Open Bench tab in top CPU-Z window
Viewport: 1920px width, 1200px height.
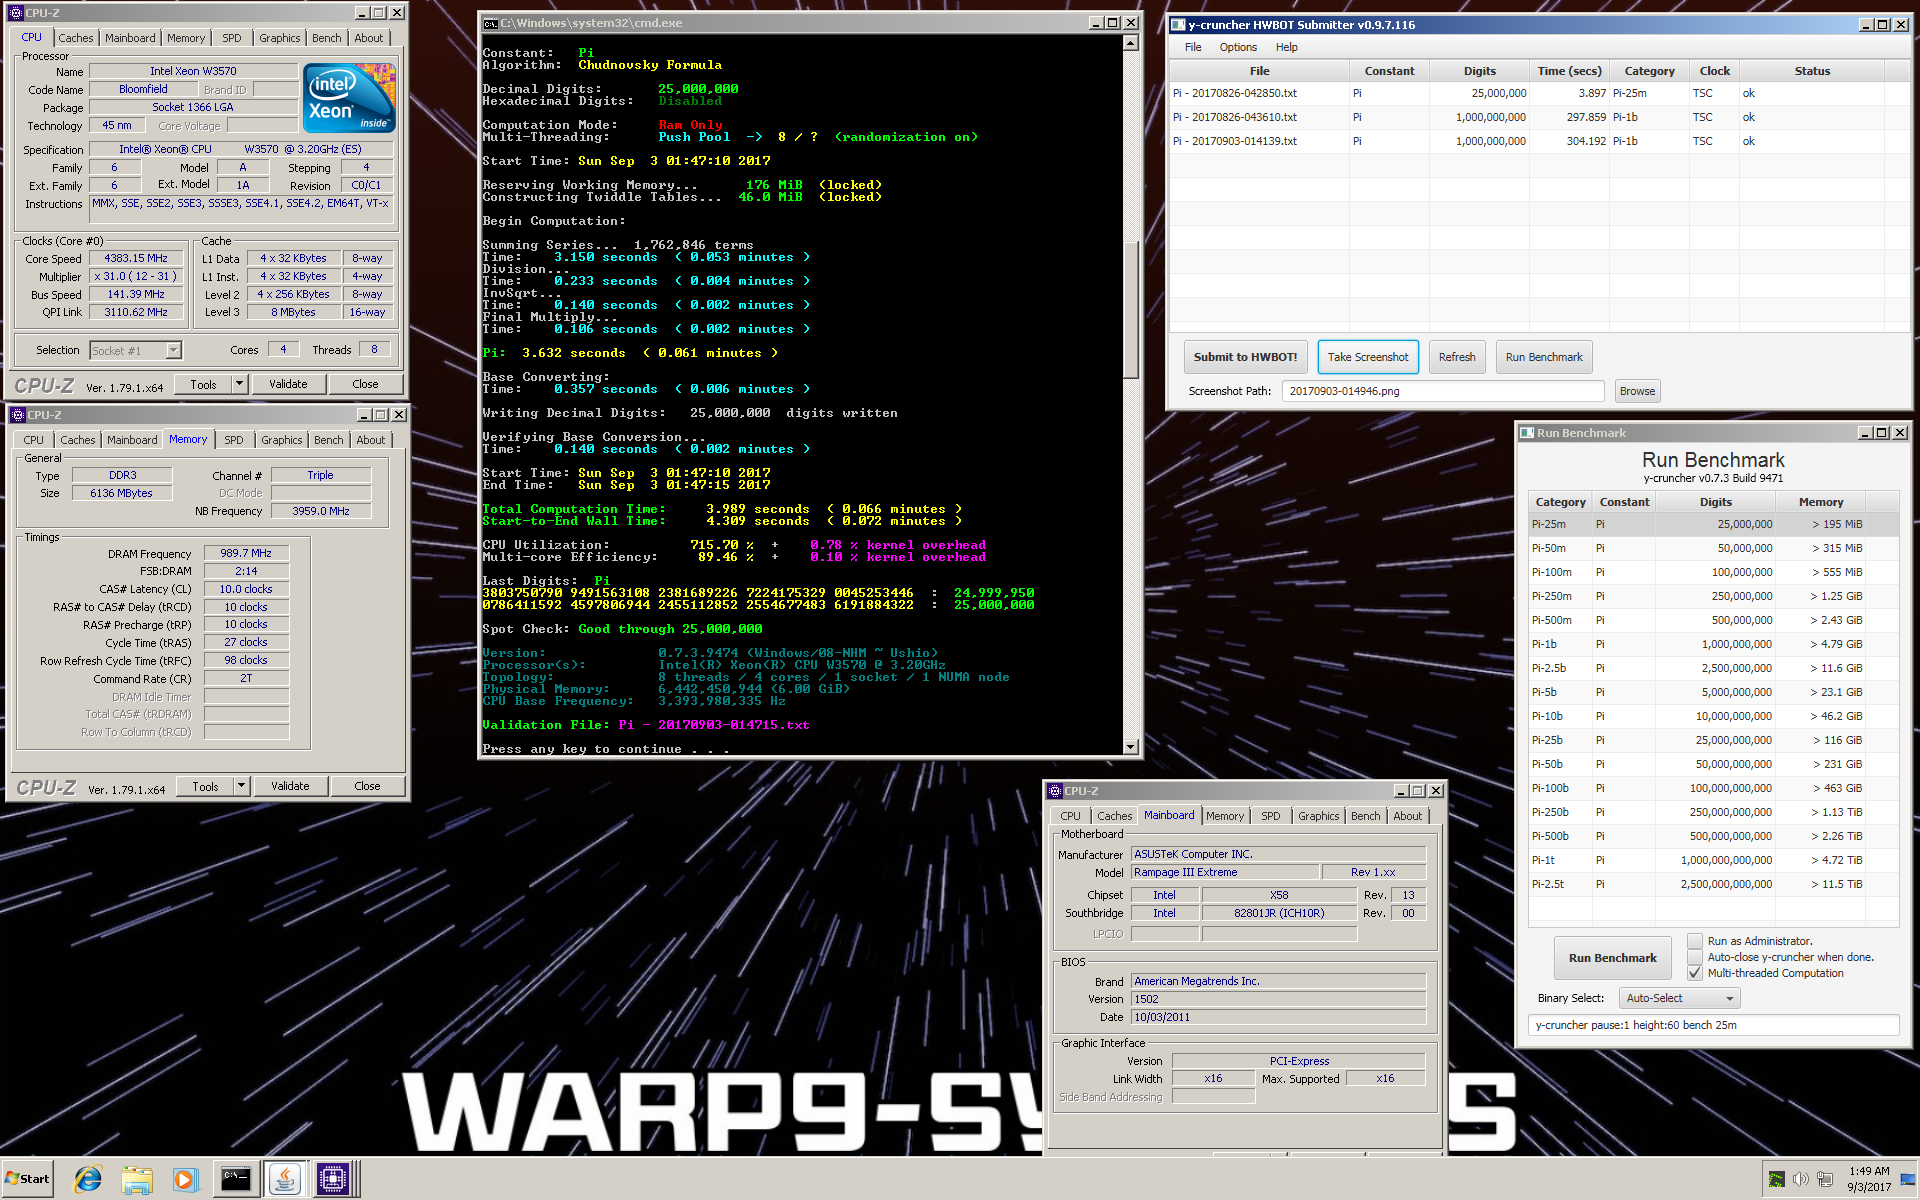coord(326,38)
